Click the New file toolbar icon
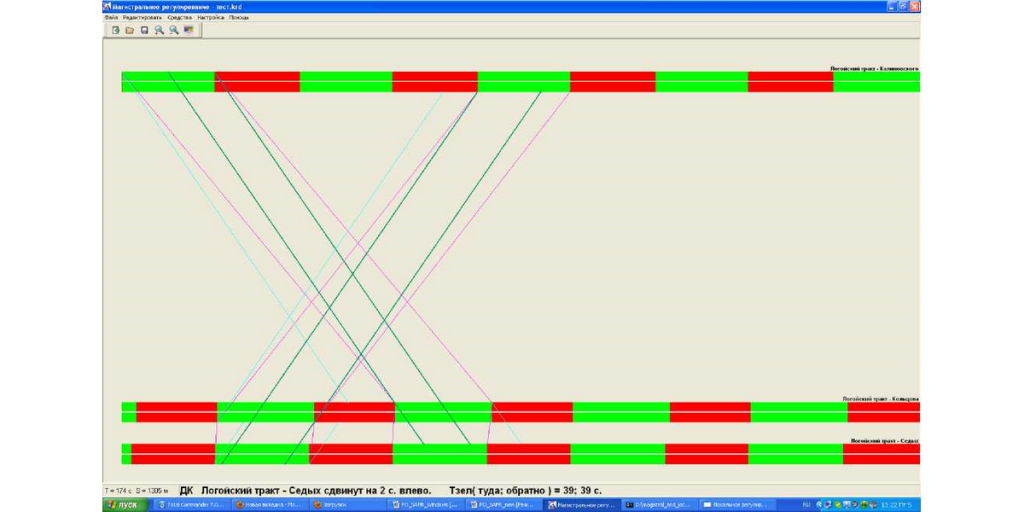Image resolution: width=1024 pixels, height=512 pixels. pos(116,30)
